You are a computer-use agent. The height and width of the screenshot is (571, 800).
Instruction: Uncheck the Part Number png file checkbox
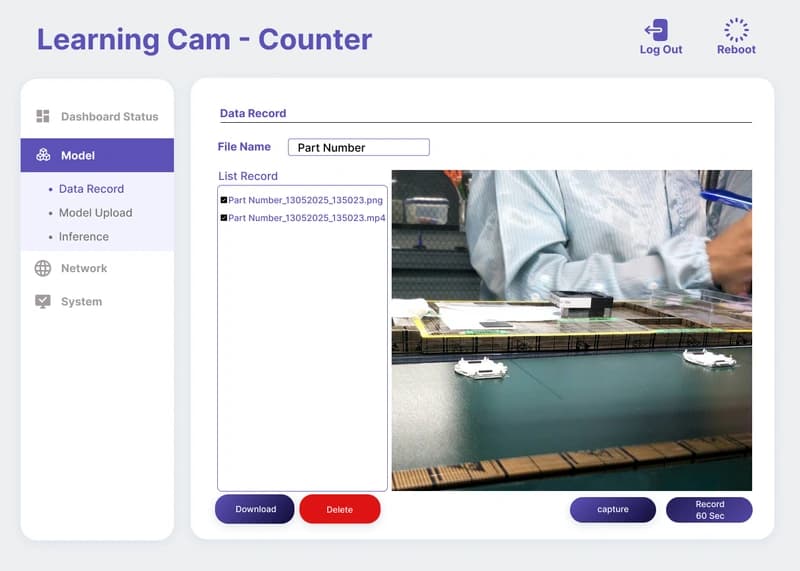click(223, 200)
